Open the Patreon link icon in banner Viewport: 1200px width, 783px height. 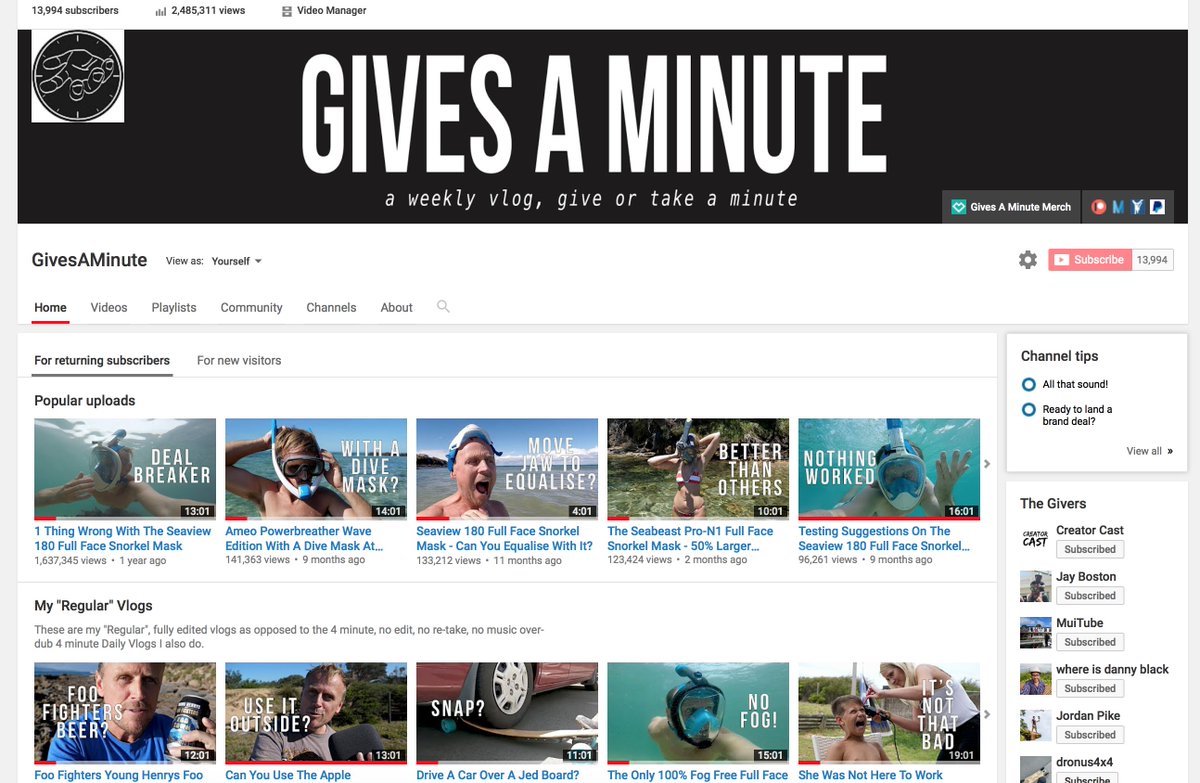tap(1099, 207)
